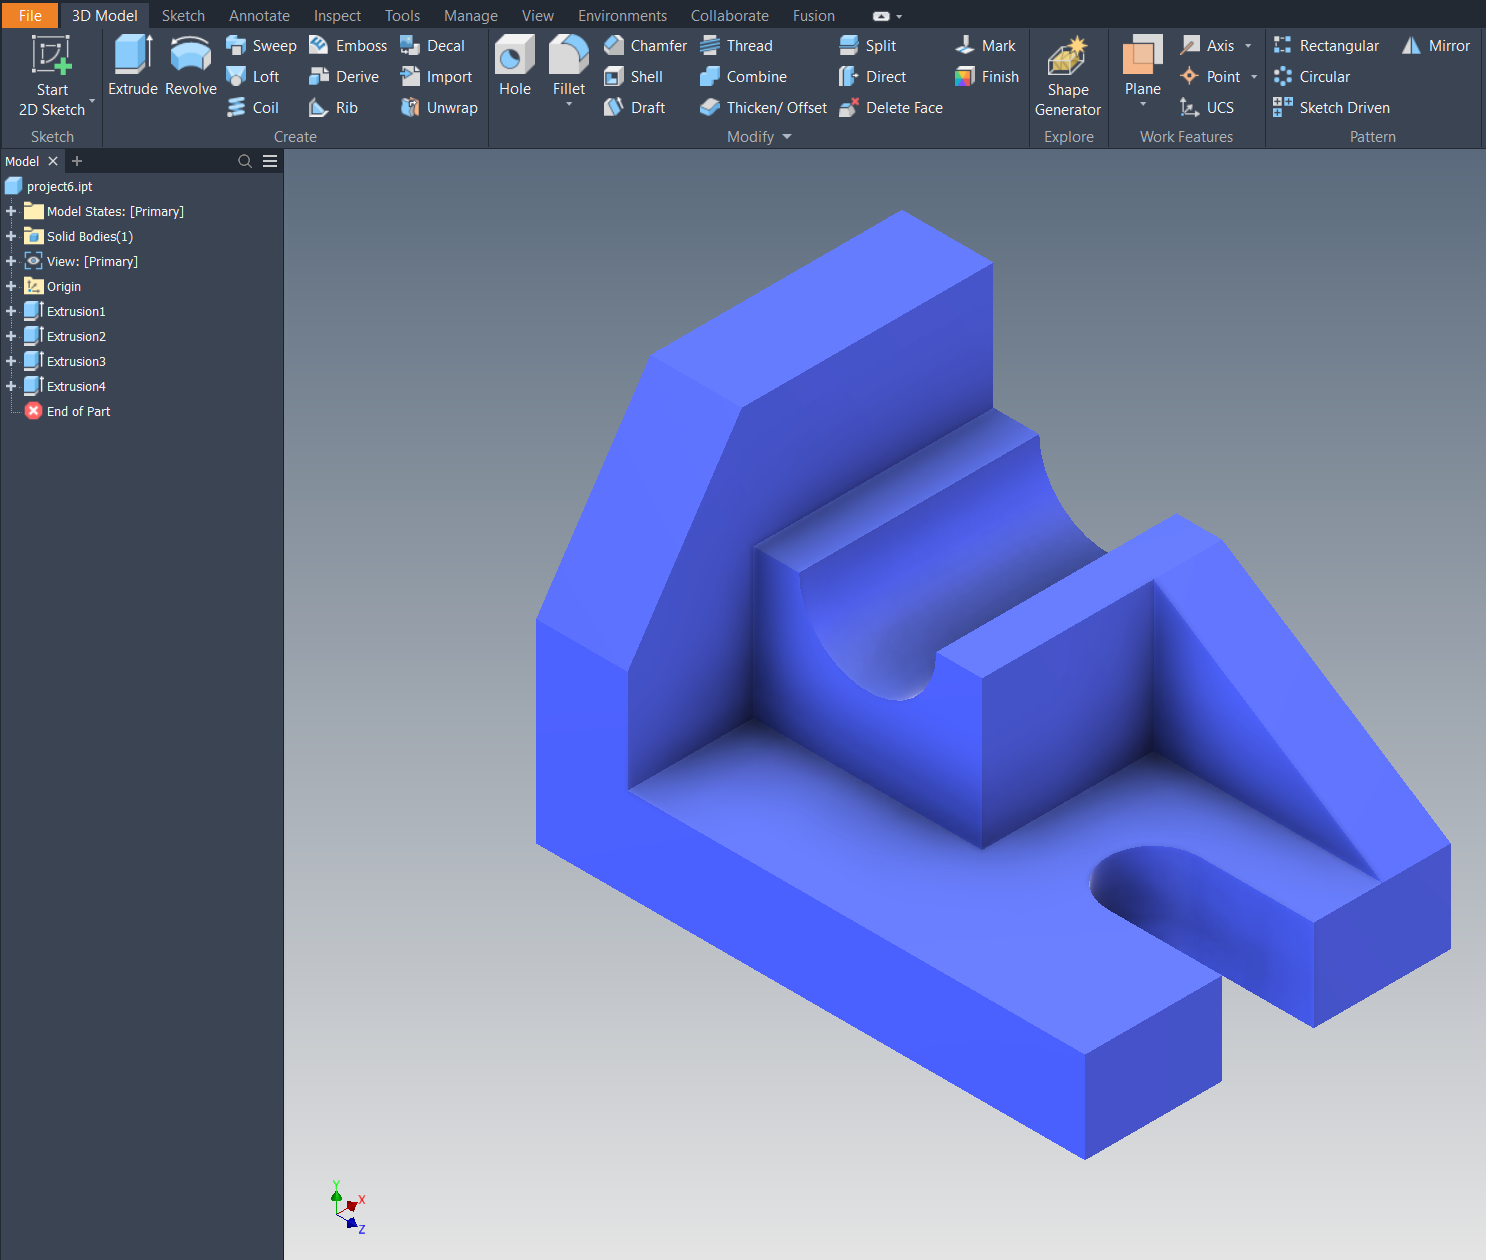Click the Hole tool icon
Screen dimensions: 1486x1260
(515, 56)
